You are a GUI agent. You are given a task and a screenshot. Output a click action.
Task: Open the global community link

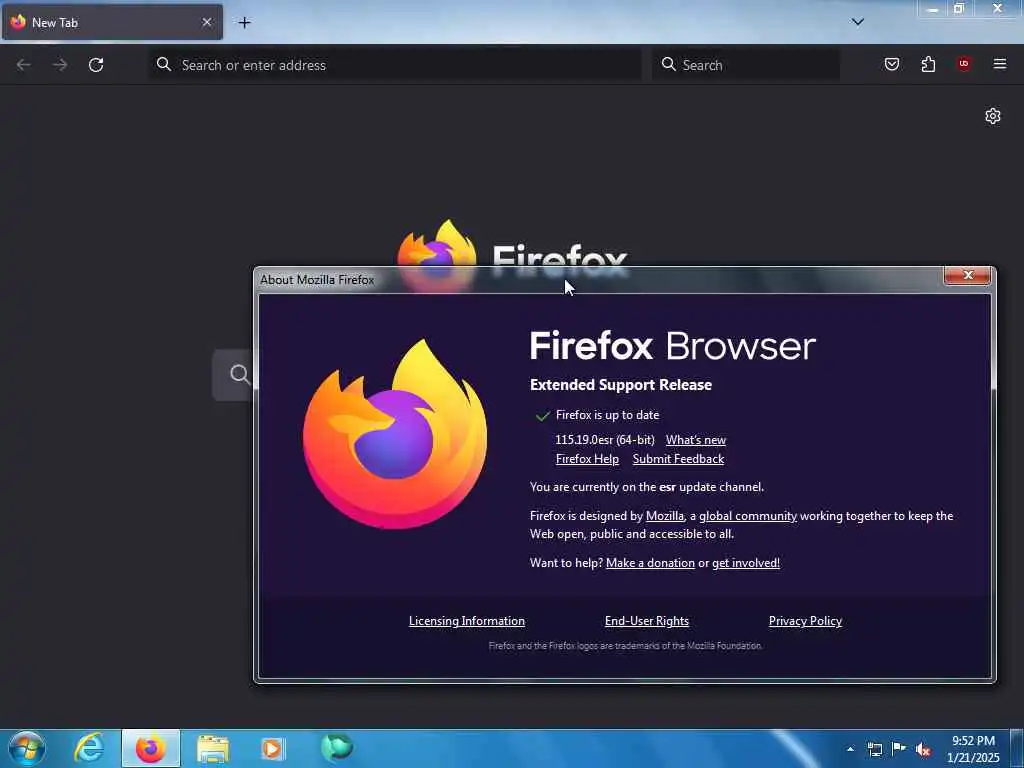748,516
